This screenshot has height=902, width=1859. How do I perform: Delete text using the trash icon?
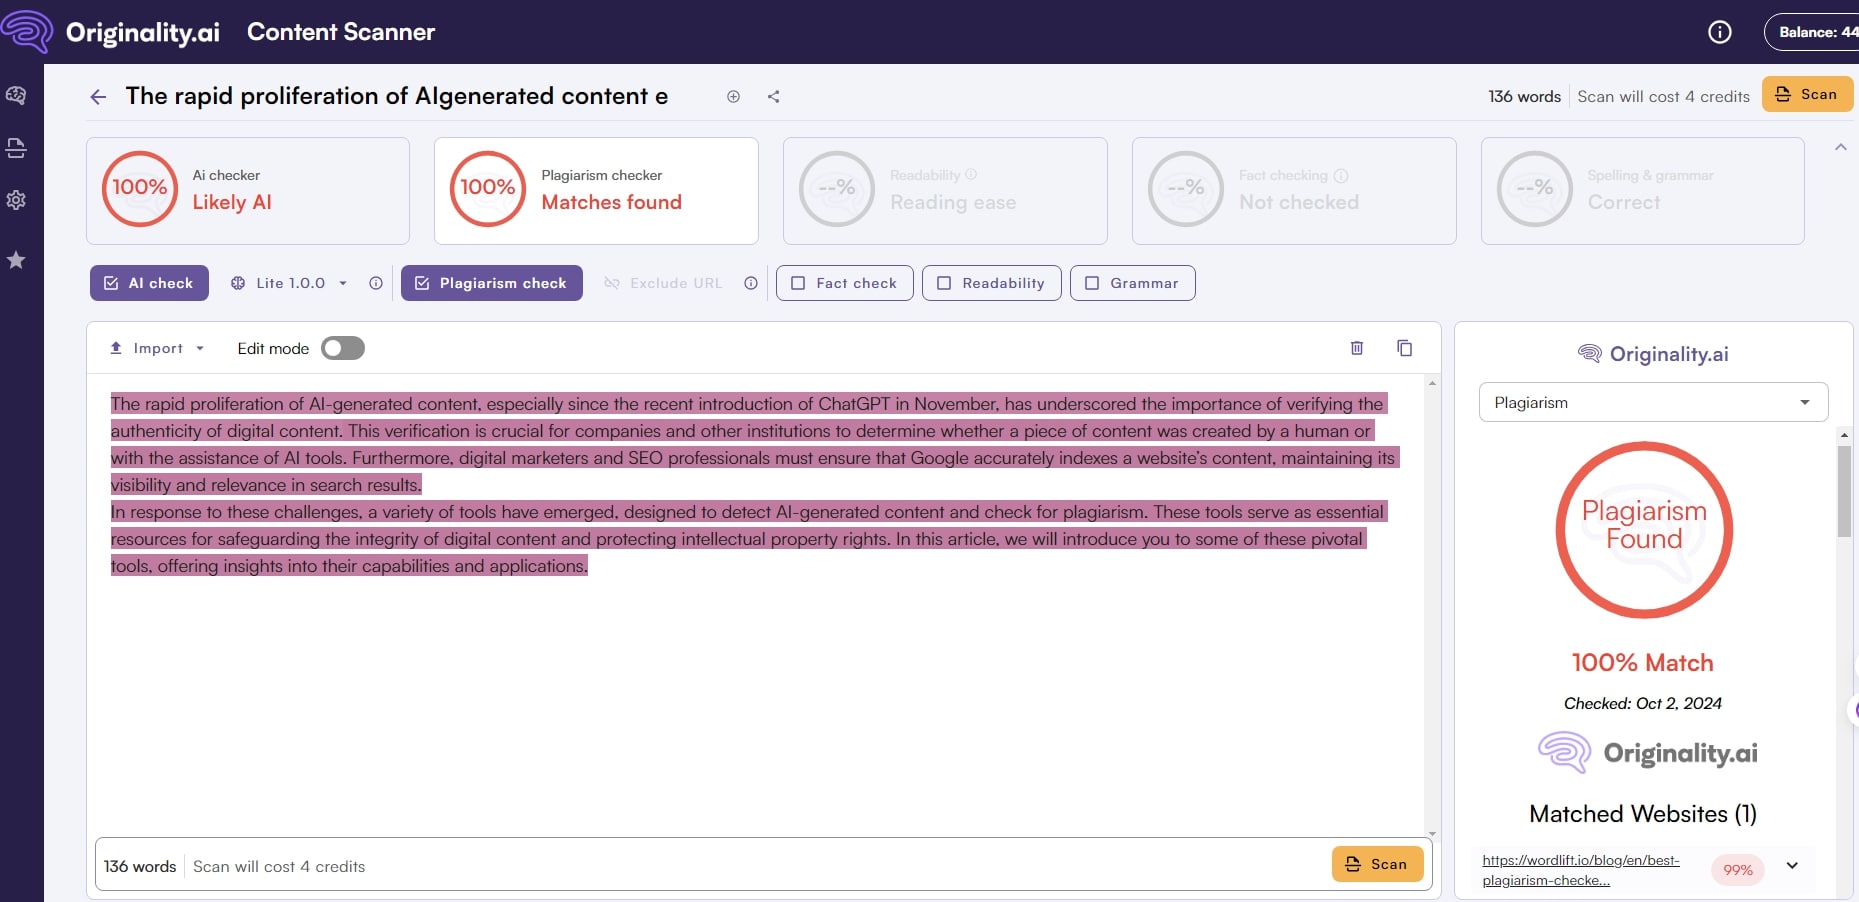pyautogui.click(x=1356, y=348)
